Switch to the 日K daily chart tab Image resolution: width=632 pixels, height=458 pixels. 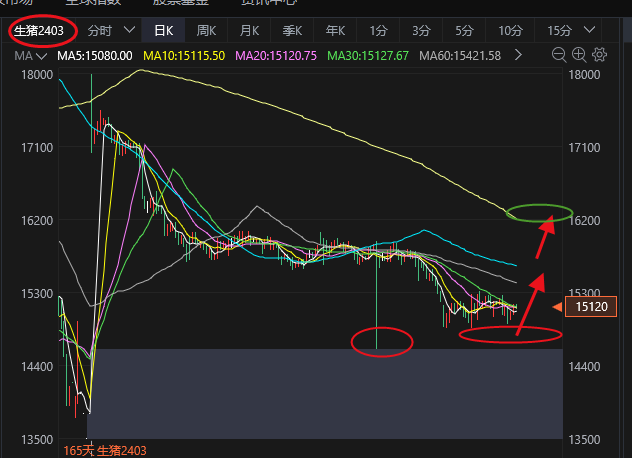(x=163, y=32)
